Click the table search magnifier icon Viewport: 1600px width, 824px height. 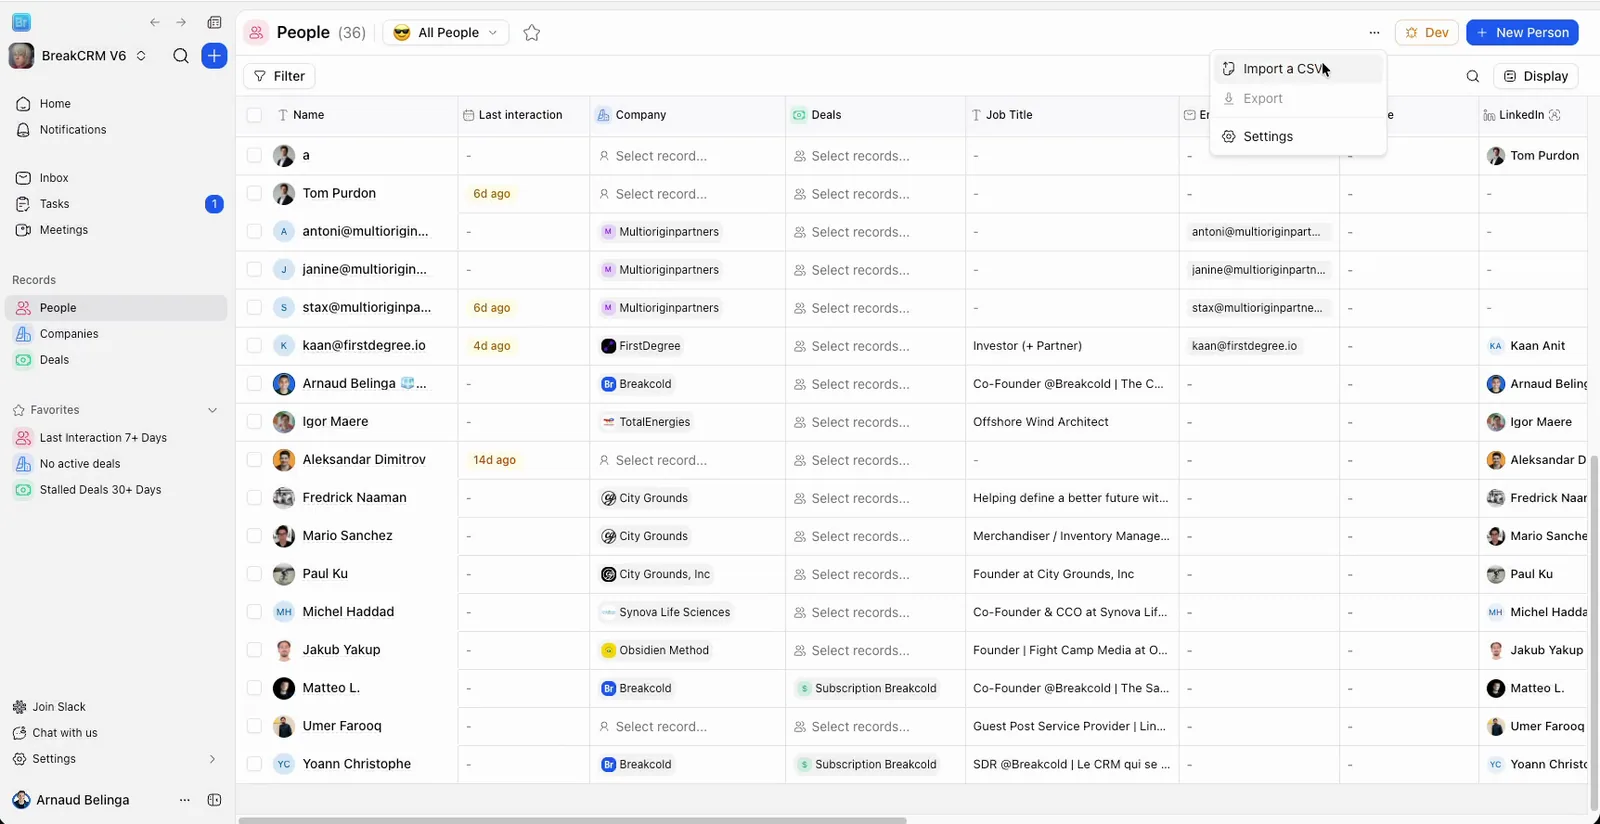1472,76
